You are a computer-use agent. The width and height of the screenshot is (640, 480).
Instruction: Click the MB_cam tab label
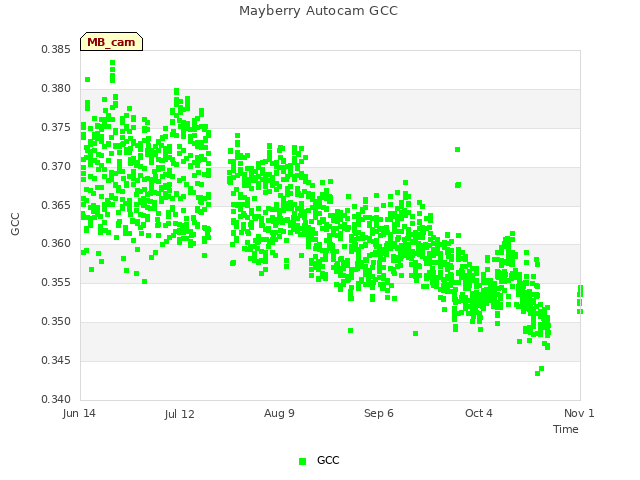[x=111, y=42]
